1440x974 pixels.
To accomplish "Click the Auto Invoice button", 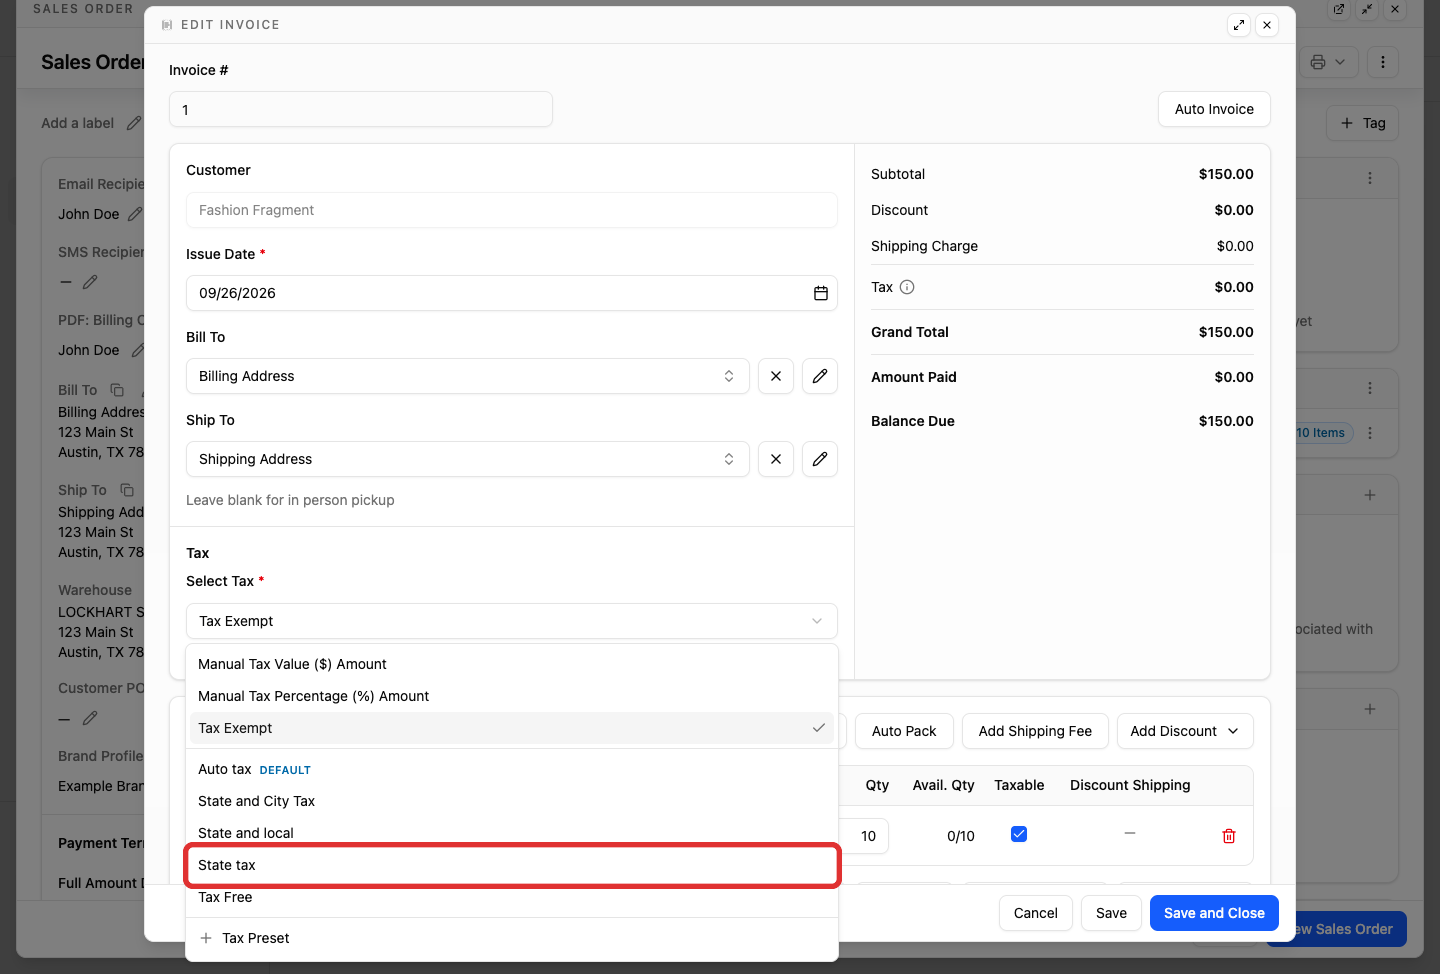I will [1214, 109].
